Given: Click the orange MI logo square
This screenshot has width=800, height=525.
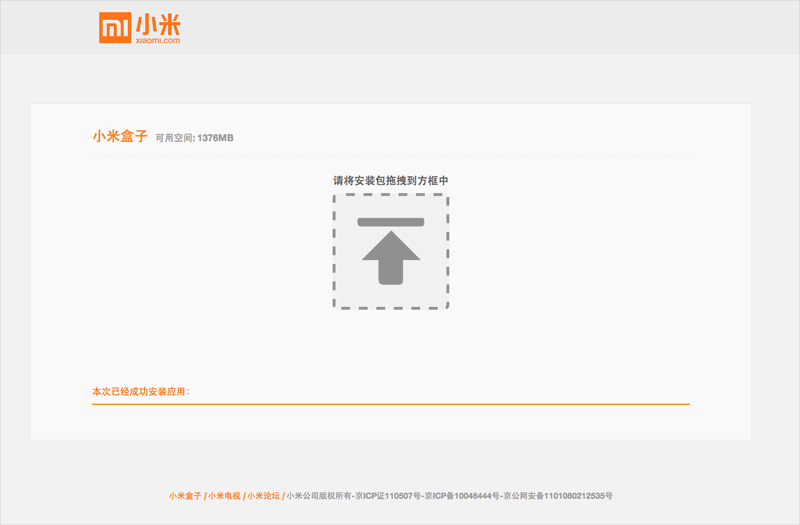Looking at the screenshot, I should 115,28.
